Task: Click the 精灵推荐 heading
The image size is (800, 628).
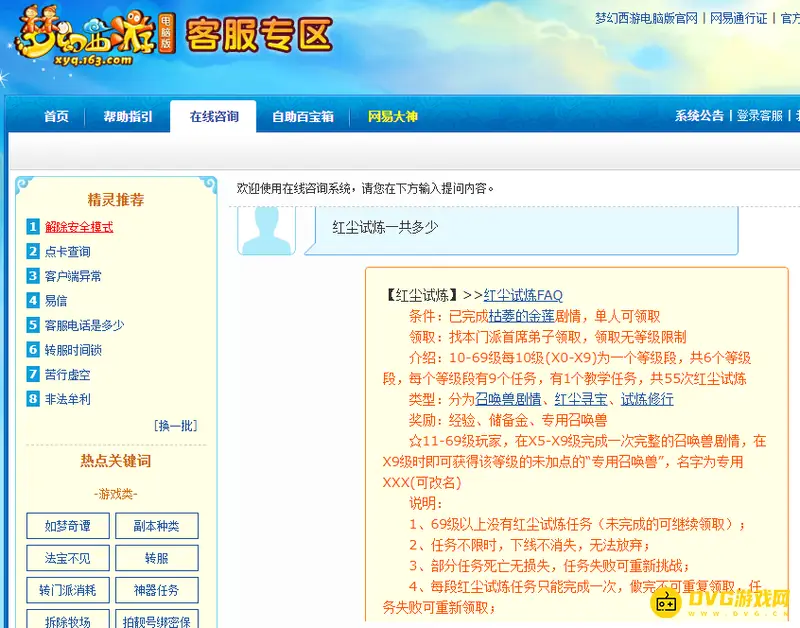Action: 116,199
